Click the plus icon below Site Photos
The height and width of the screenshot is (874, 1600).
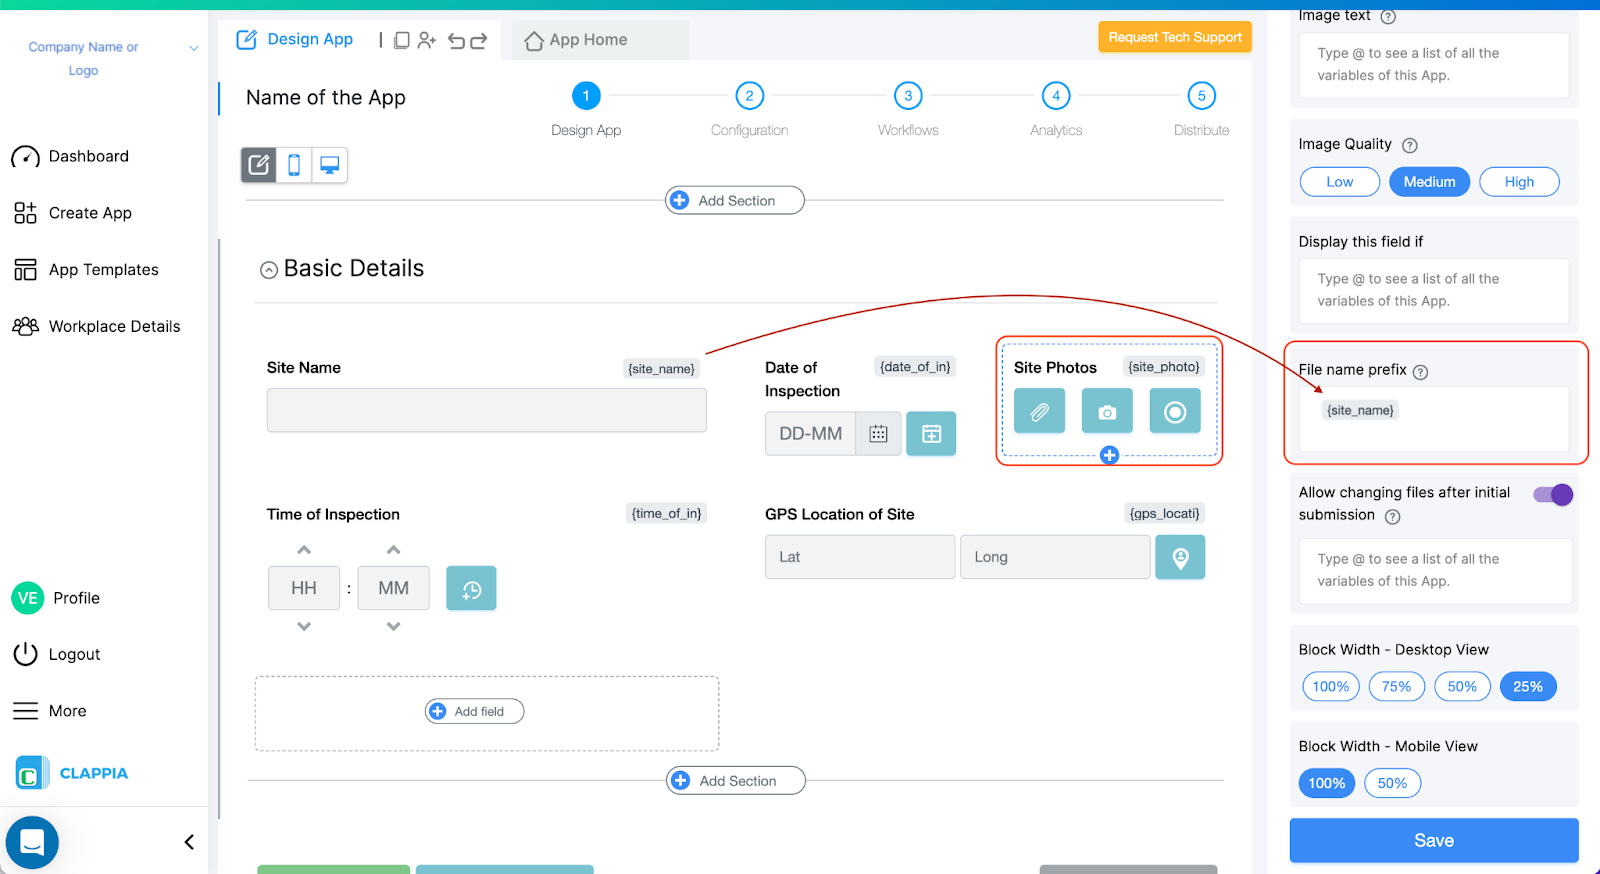[x=1109, y=455]
